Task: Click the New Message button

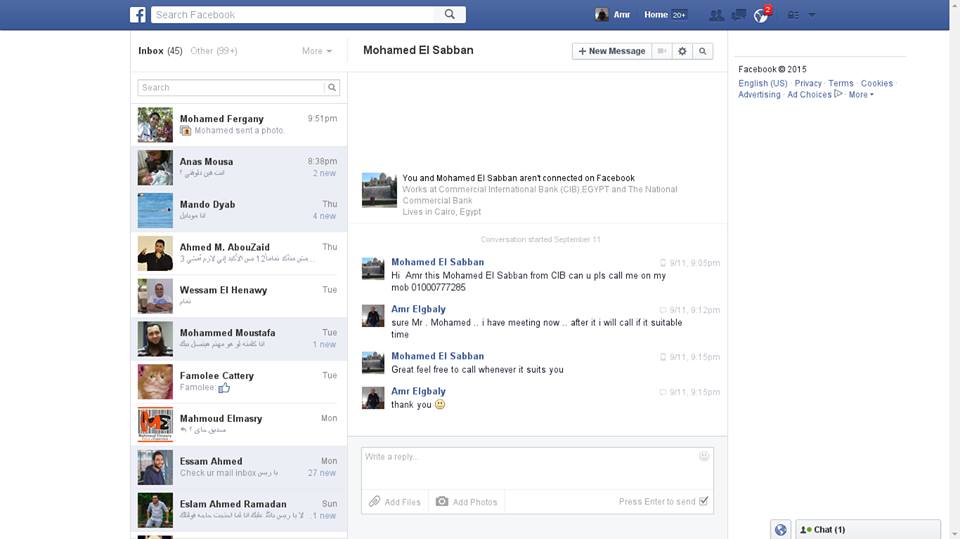Action: 611,51
